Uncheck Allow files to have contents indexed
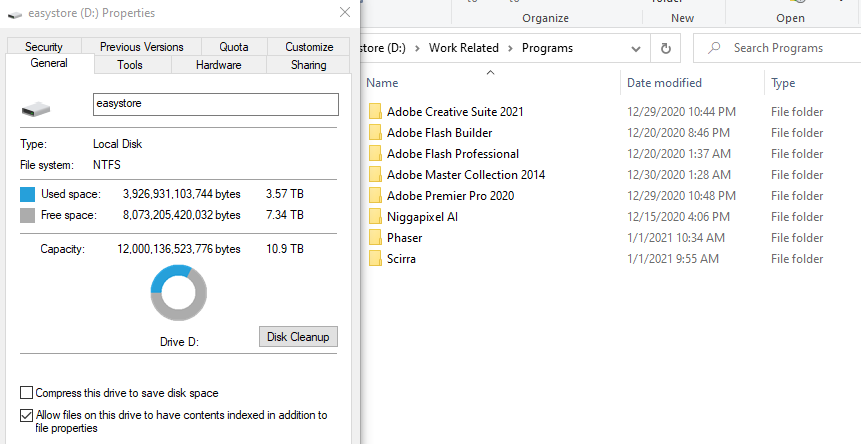Viewport: 861px width, 444px height. click(x=26, y=415)
